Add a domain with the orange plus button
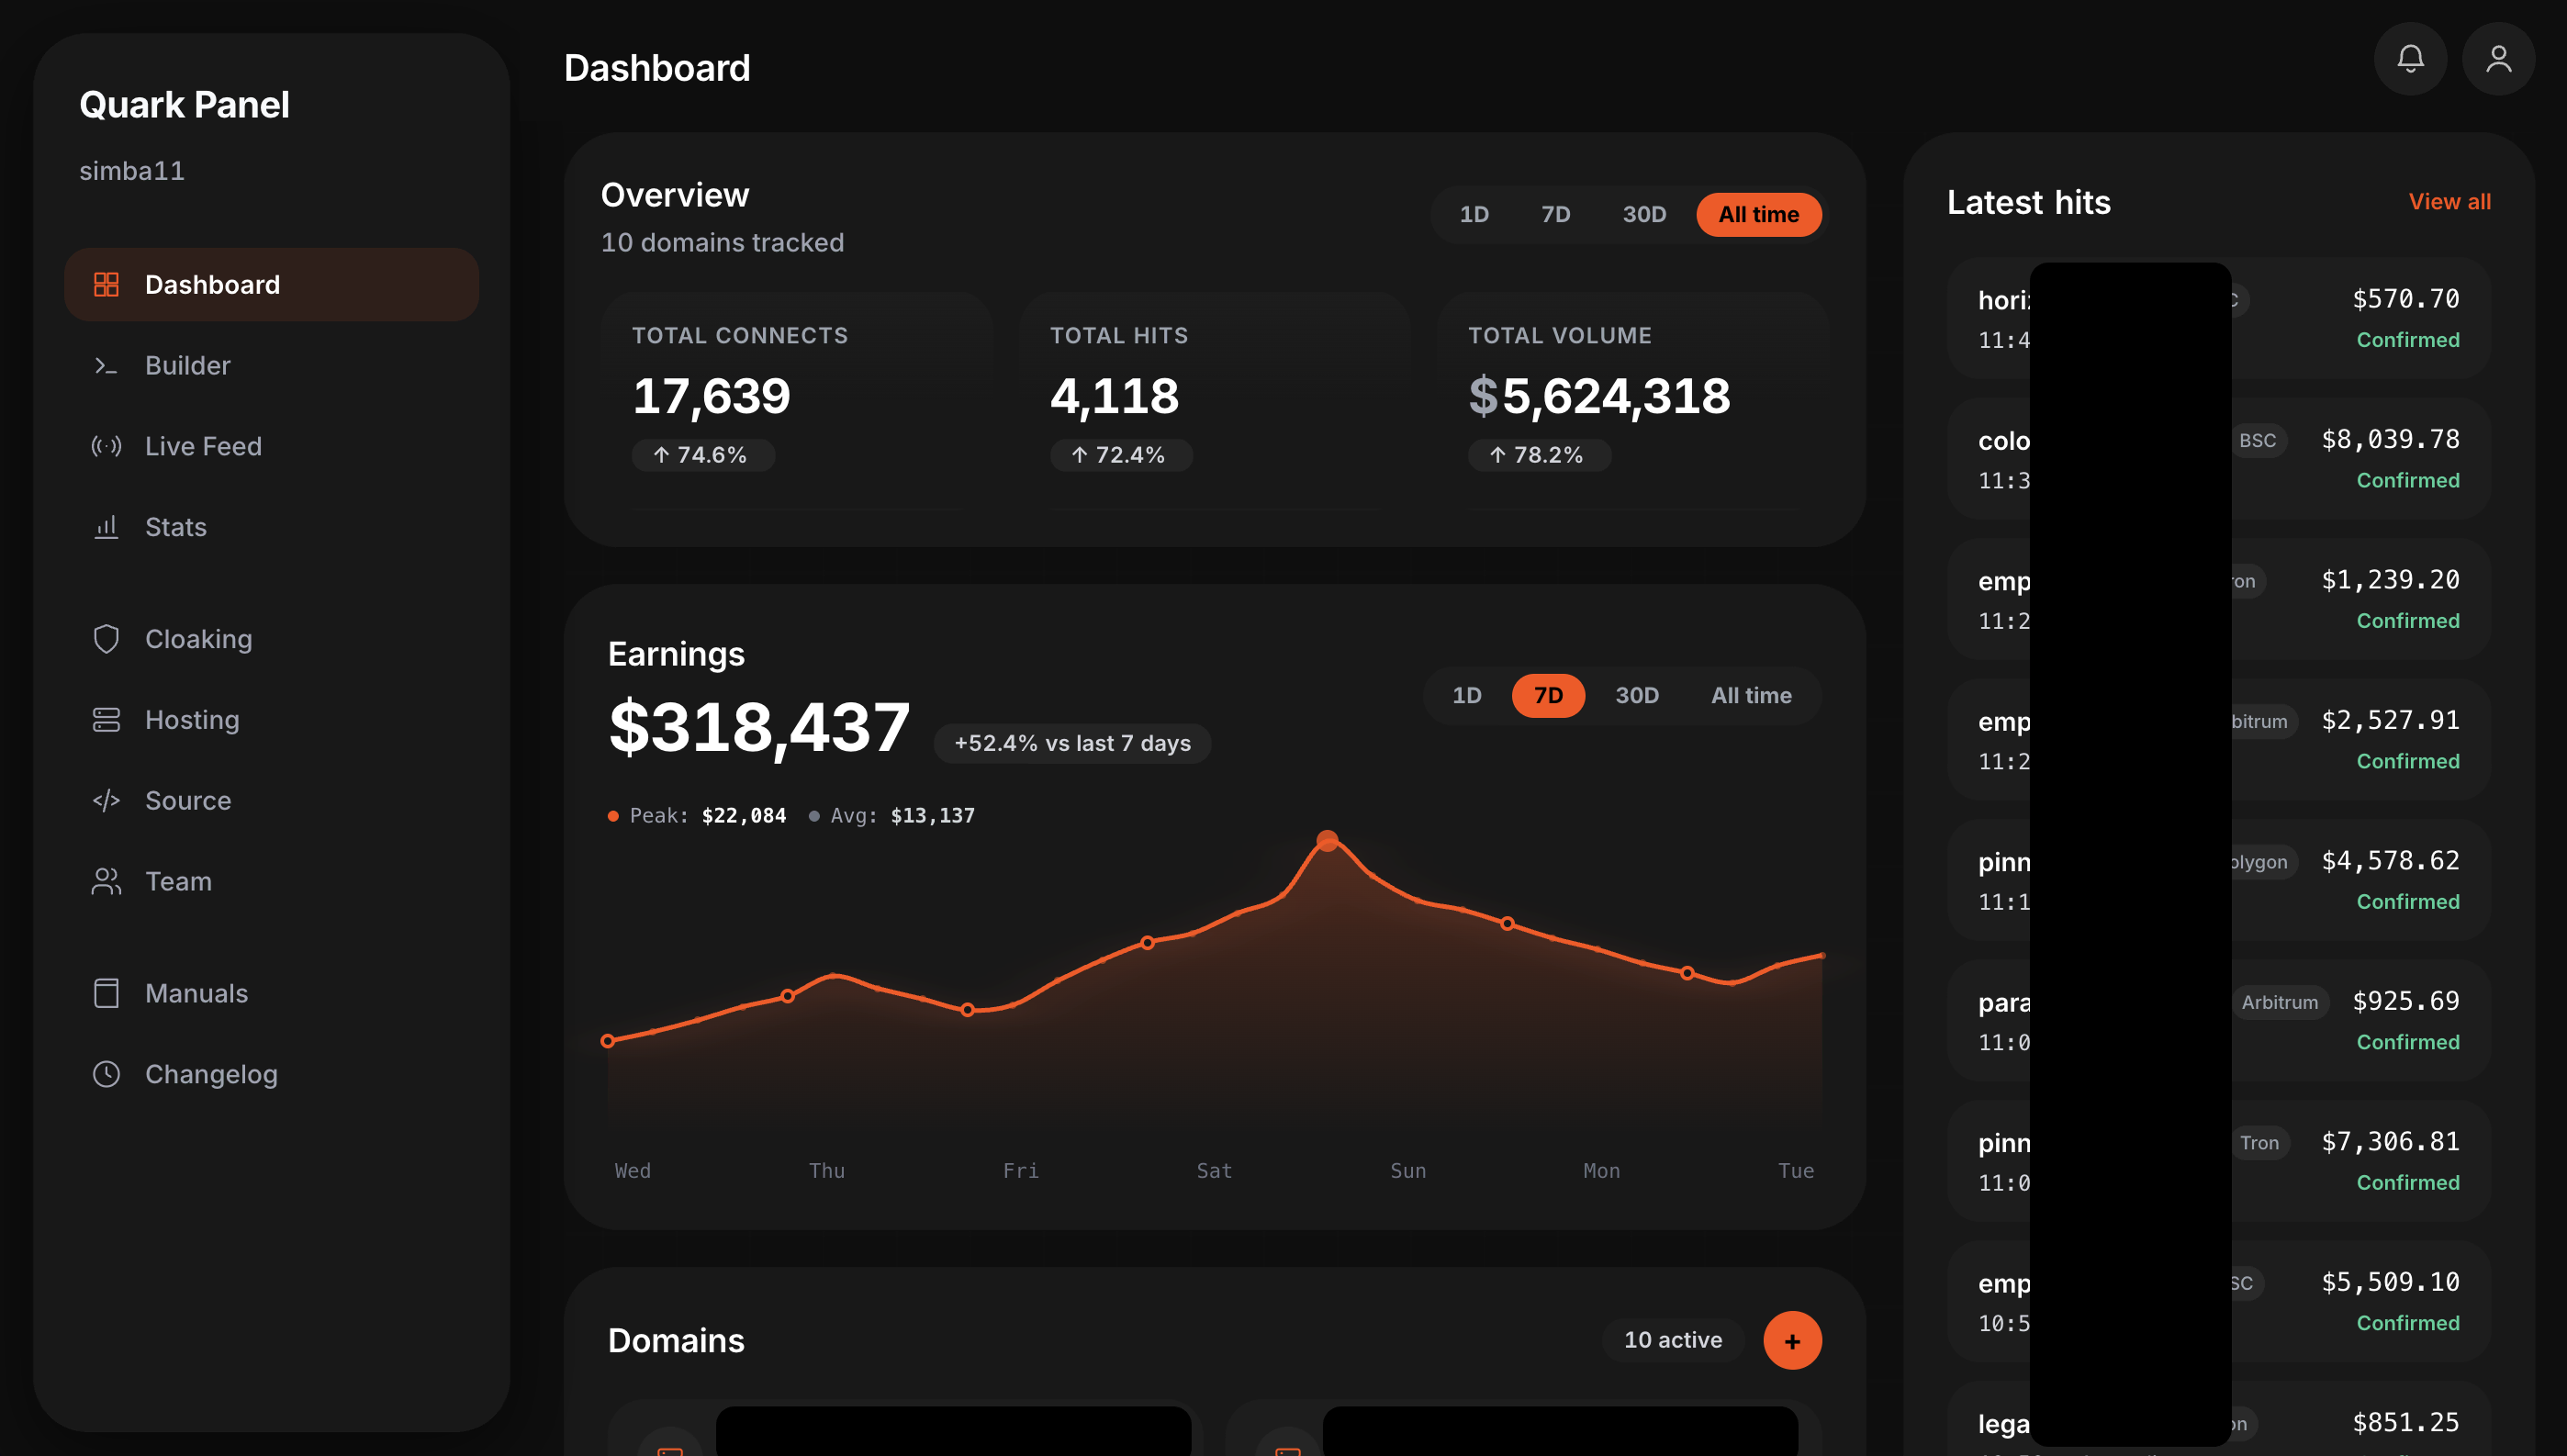The height and width of the screenshot is (1456, 2567). point(1792,1340)
